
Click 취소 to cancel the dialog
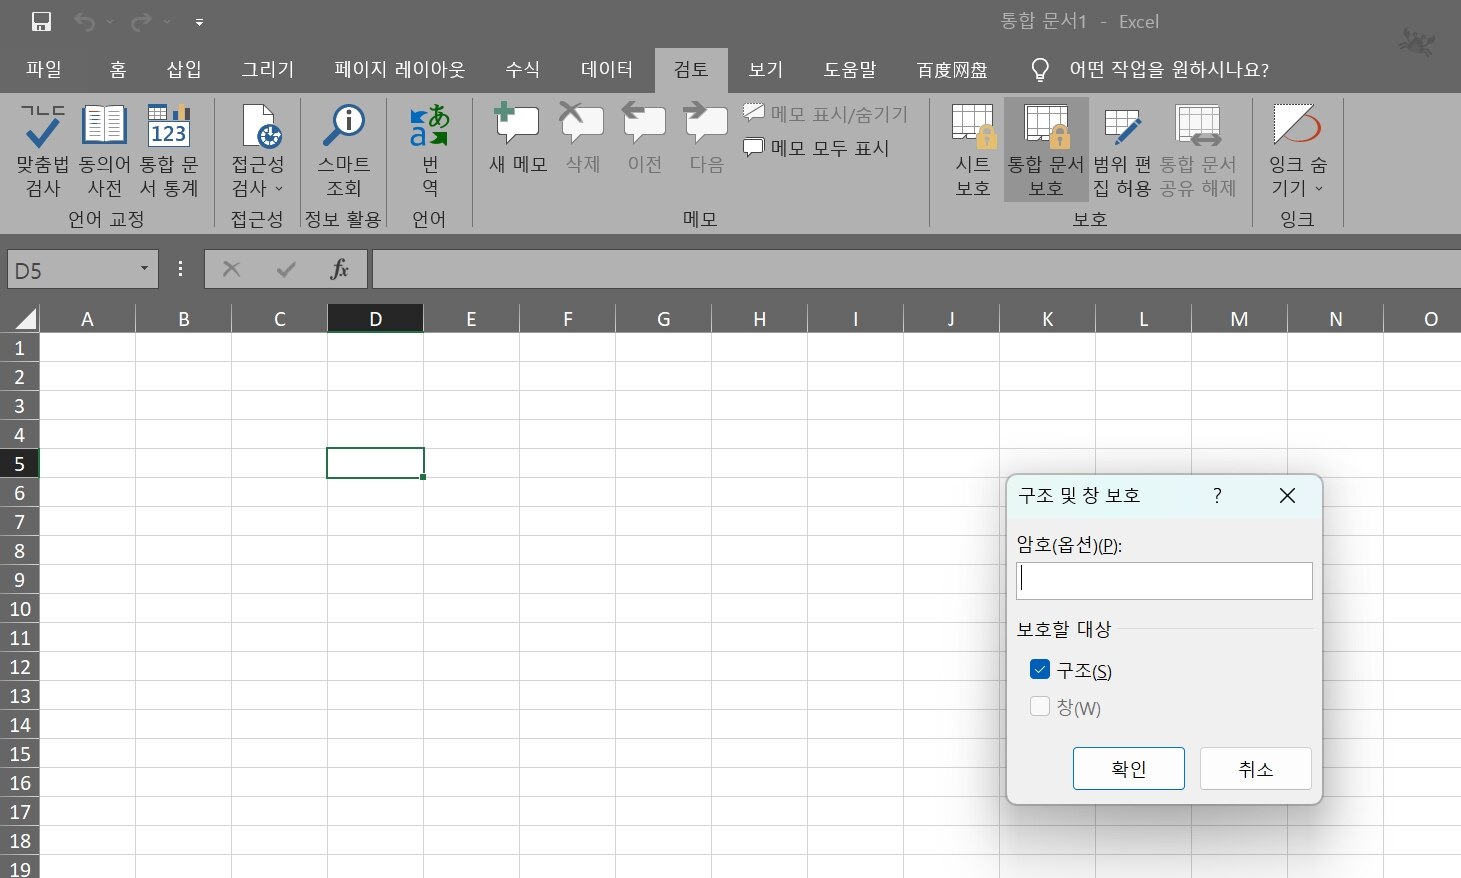(1255, 768)
